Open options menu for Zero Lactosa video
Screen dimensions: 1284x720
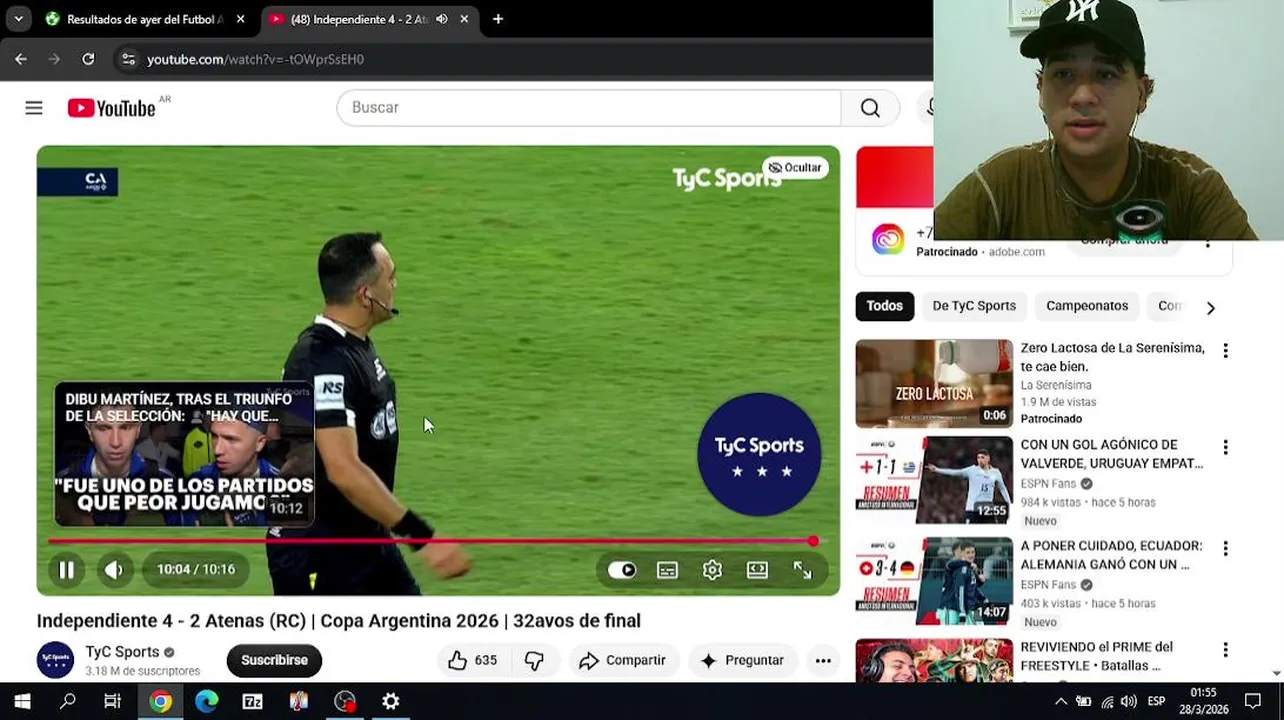point(1225,351)
